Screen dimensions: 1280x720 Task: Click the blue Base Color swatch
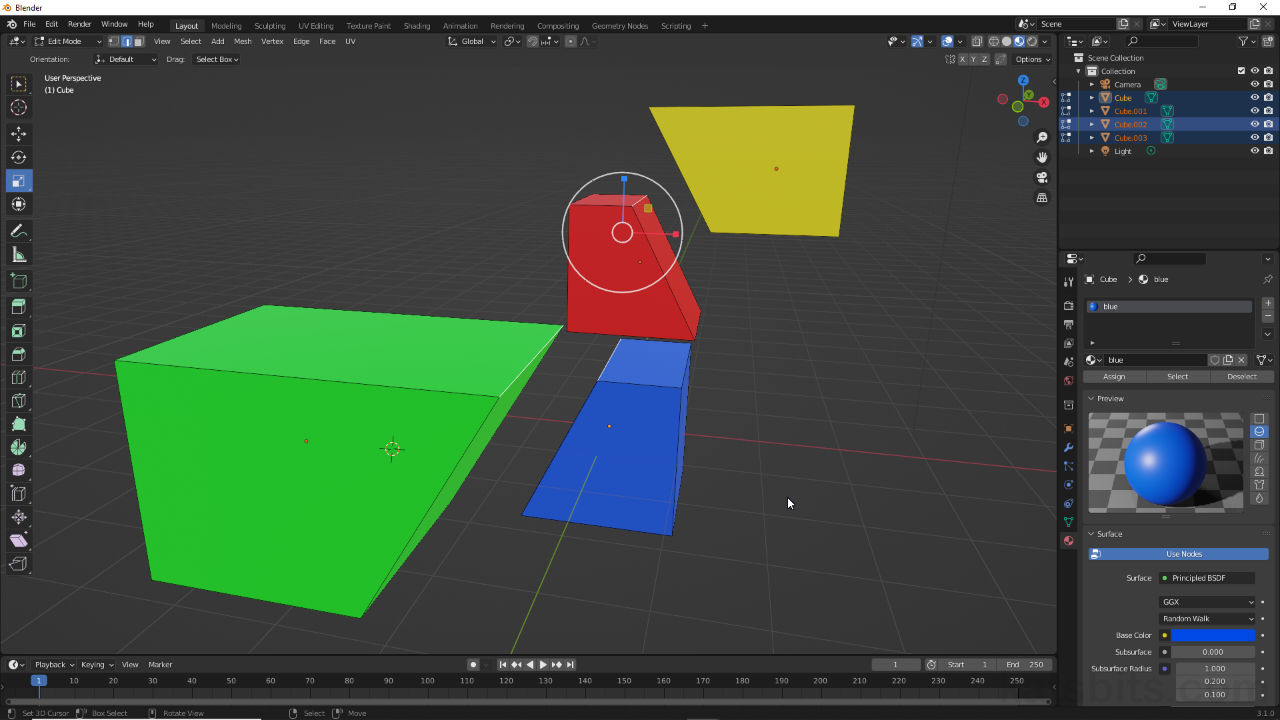1210,635
